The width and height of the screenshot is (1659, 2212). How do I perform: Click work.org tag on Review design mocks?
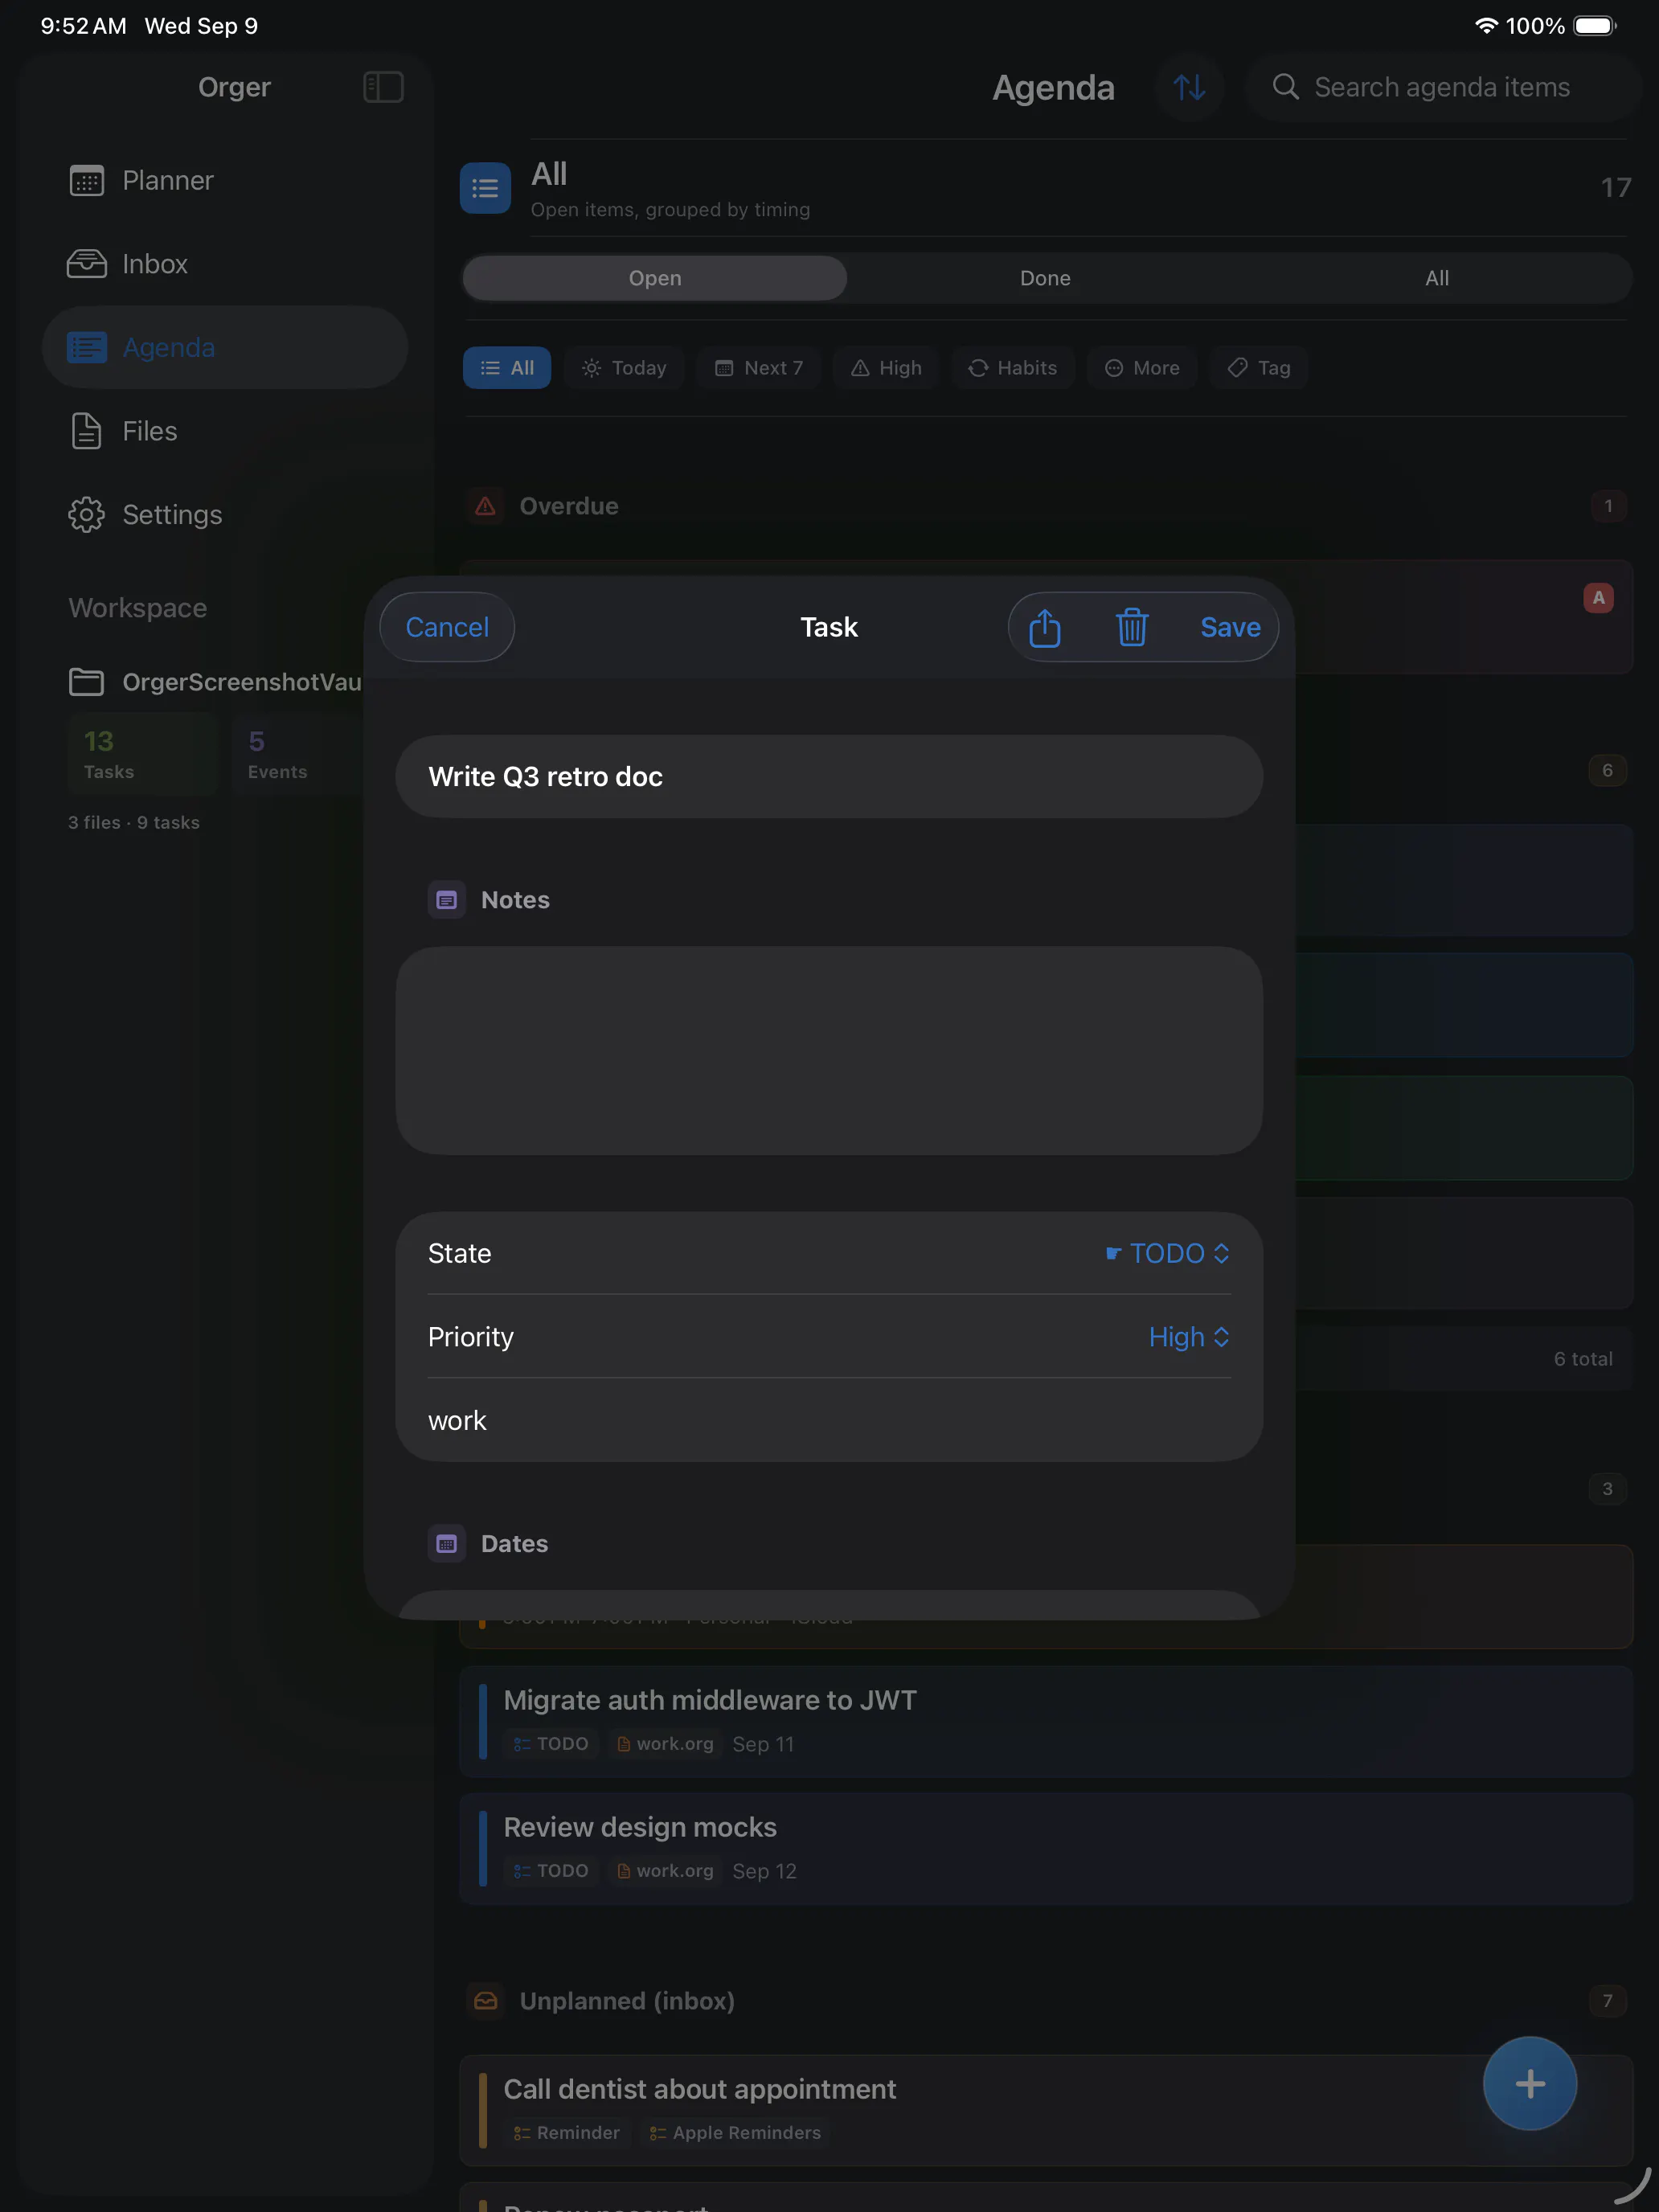(x=665, y=1871)
